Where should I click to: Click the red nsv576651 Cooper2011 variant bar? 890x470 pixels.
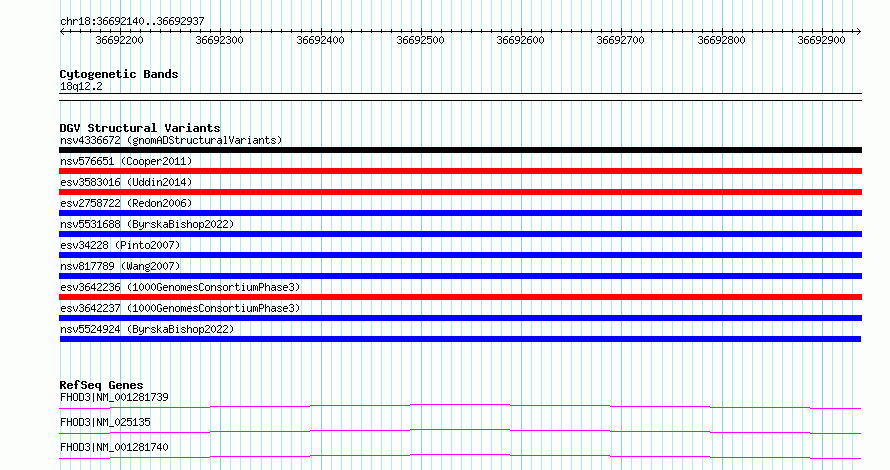[x=460, y=171]
